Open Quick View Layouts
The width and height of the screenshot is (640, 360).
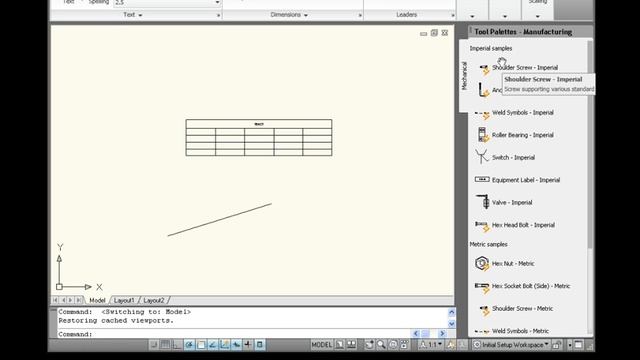pos(340,344)
